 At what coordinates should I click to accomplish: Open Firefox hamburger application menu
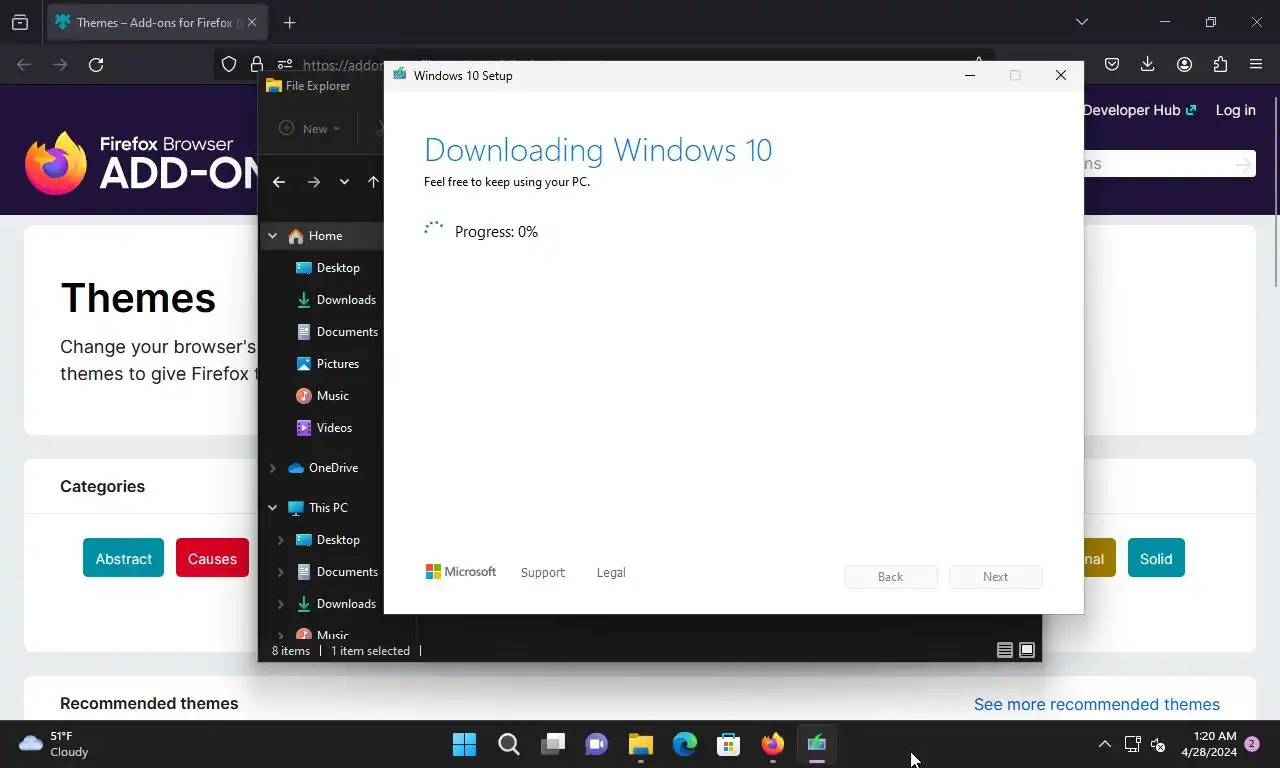pos(1256,65)
